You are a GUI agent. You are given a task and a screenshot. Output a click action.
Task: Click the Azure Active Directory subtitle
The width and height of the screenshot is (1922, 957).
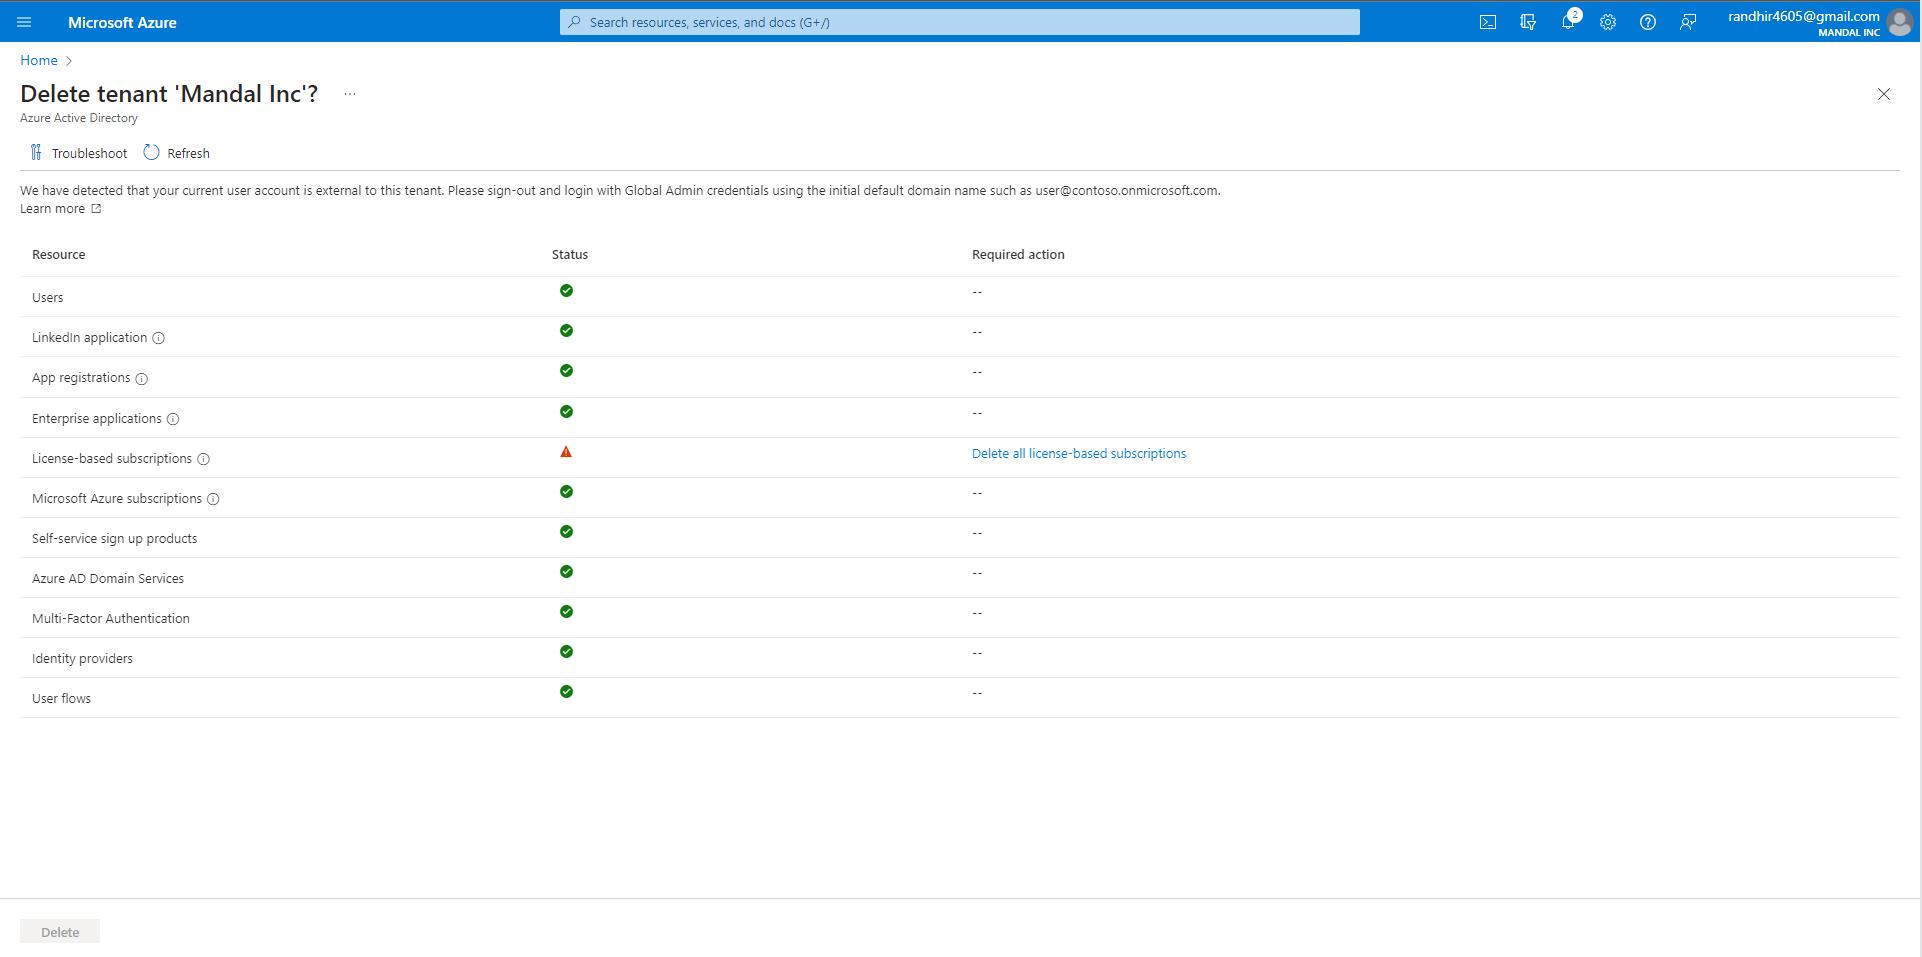click(79, 118)
